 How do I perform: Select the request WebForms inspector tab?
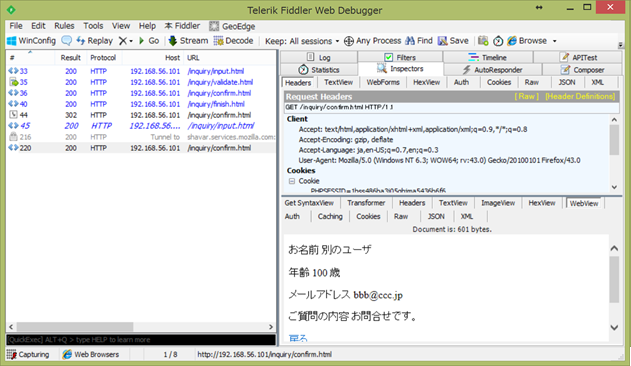(383, 82)
